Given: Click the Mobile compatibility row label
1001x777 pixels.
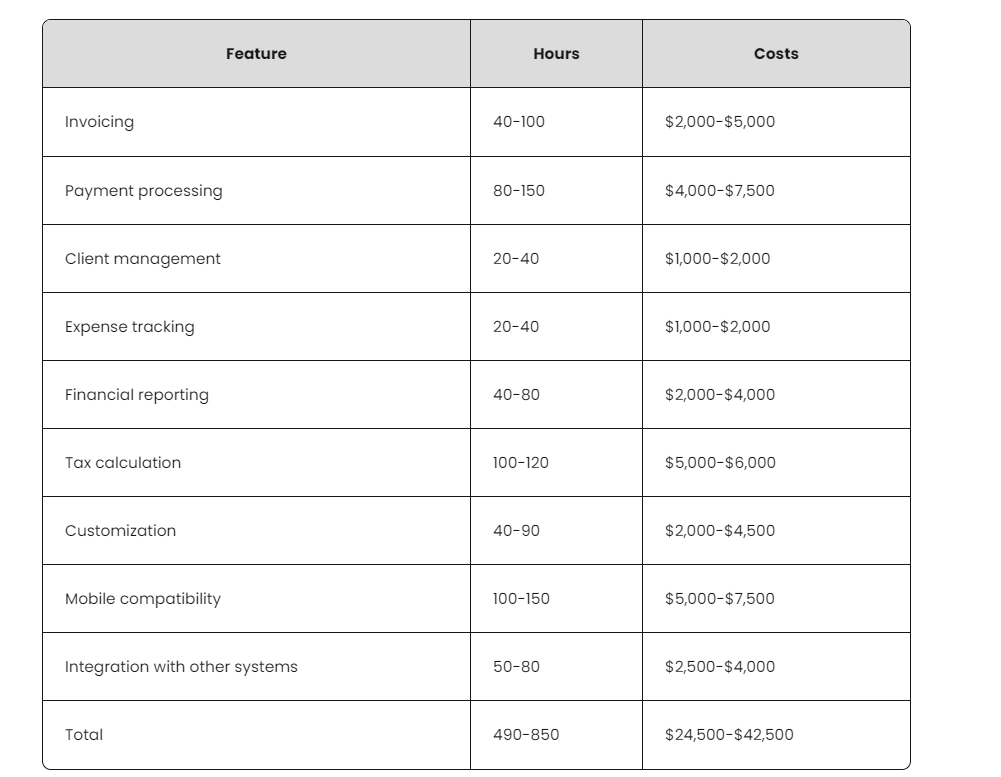Looking at the screenshot, I should (142, 598).
